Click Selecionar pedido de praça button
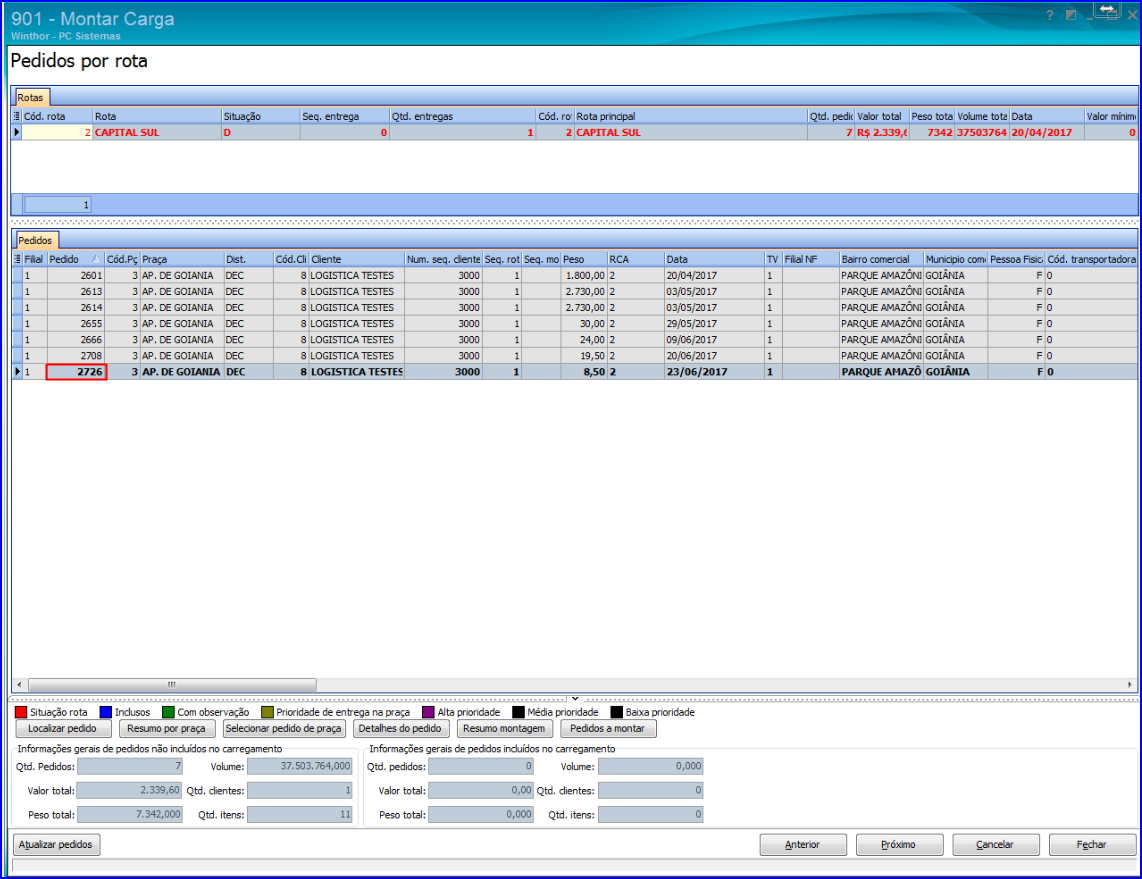The image size is (1142, 879). point(283,728)
